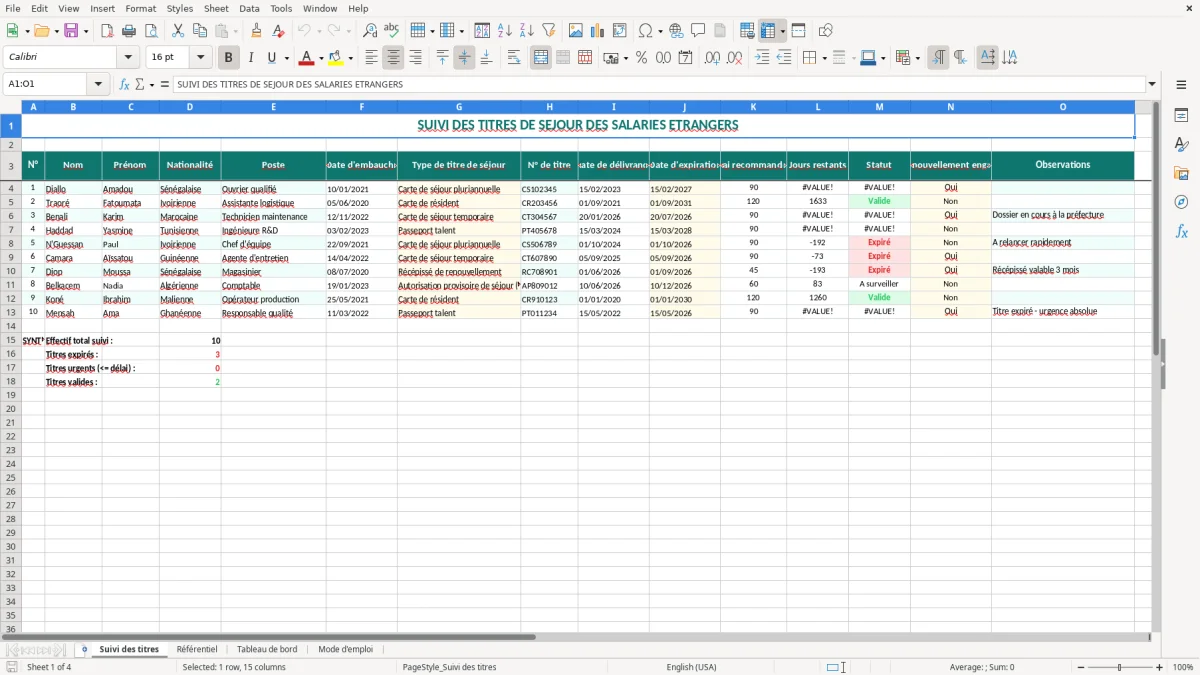Open the Borders dropdown arrow
The width and height of the screenshot is (1200, 675).
(x=823, y=58)
